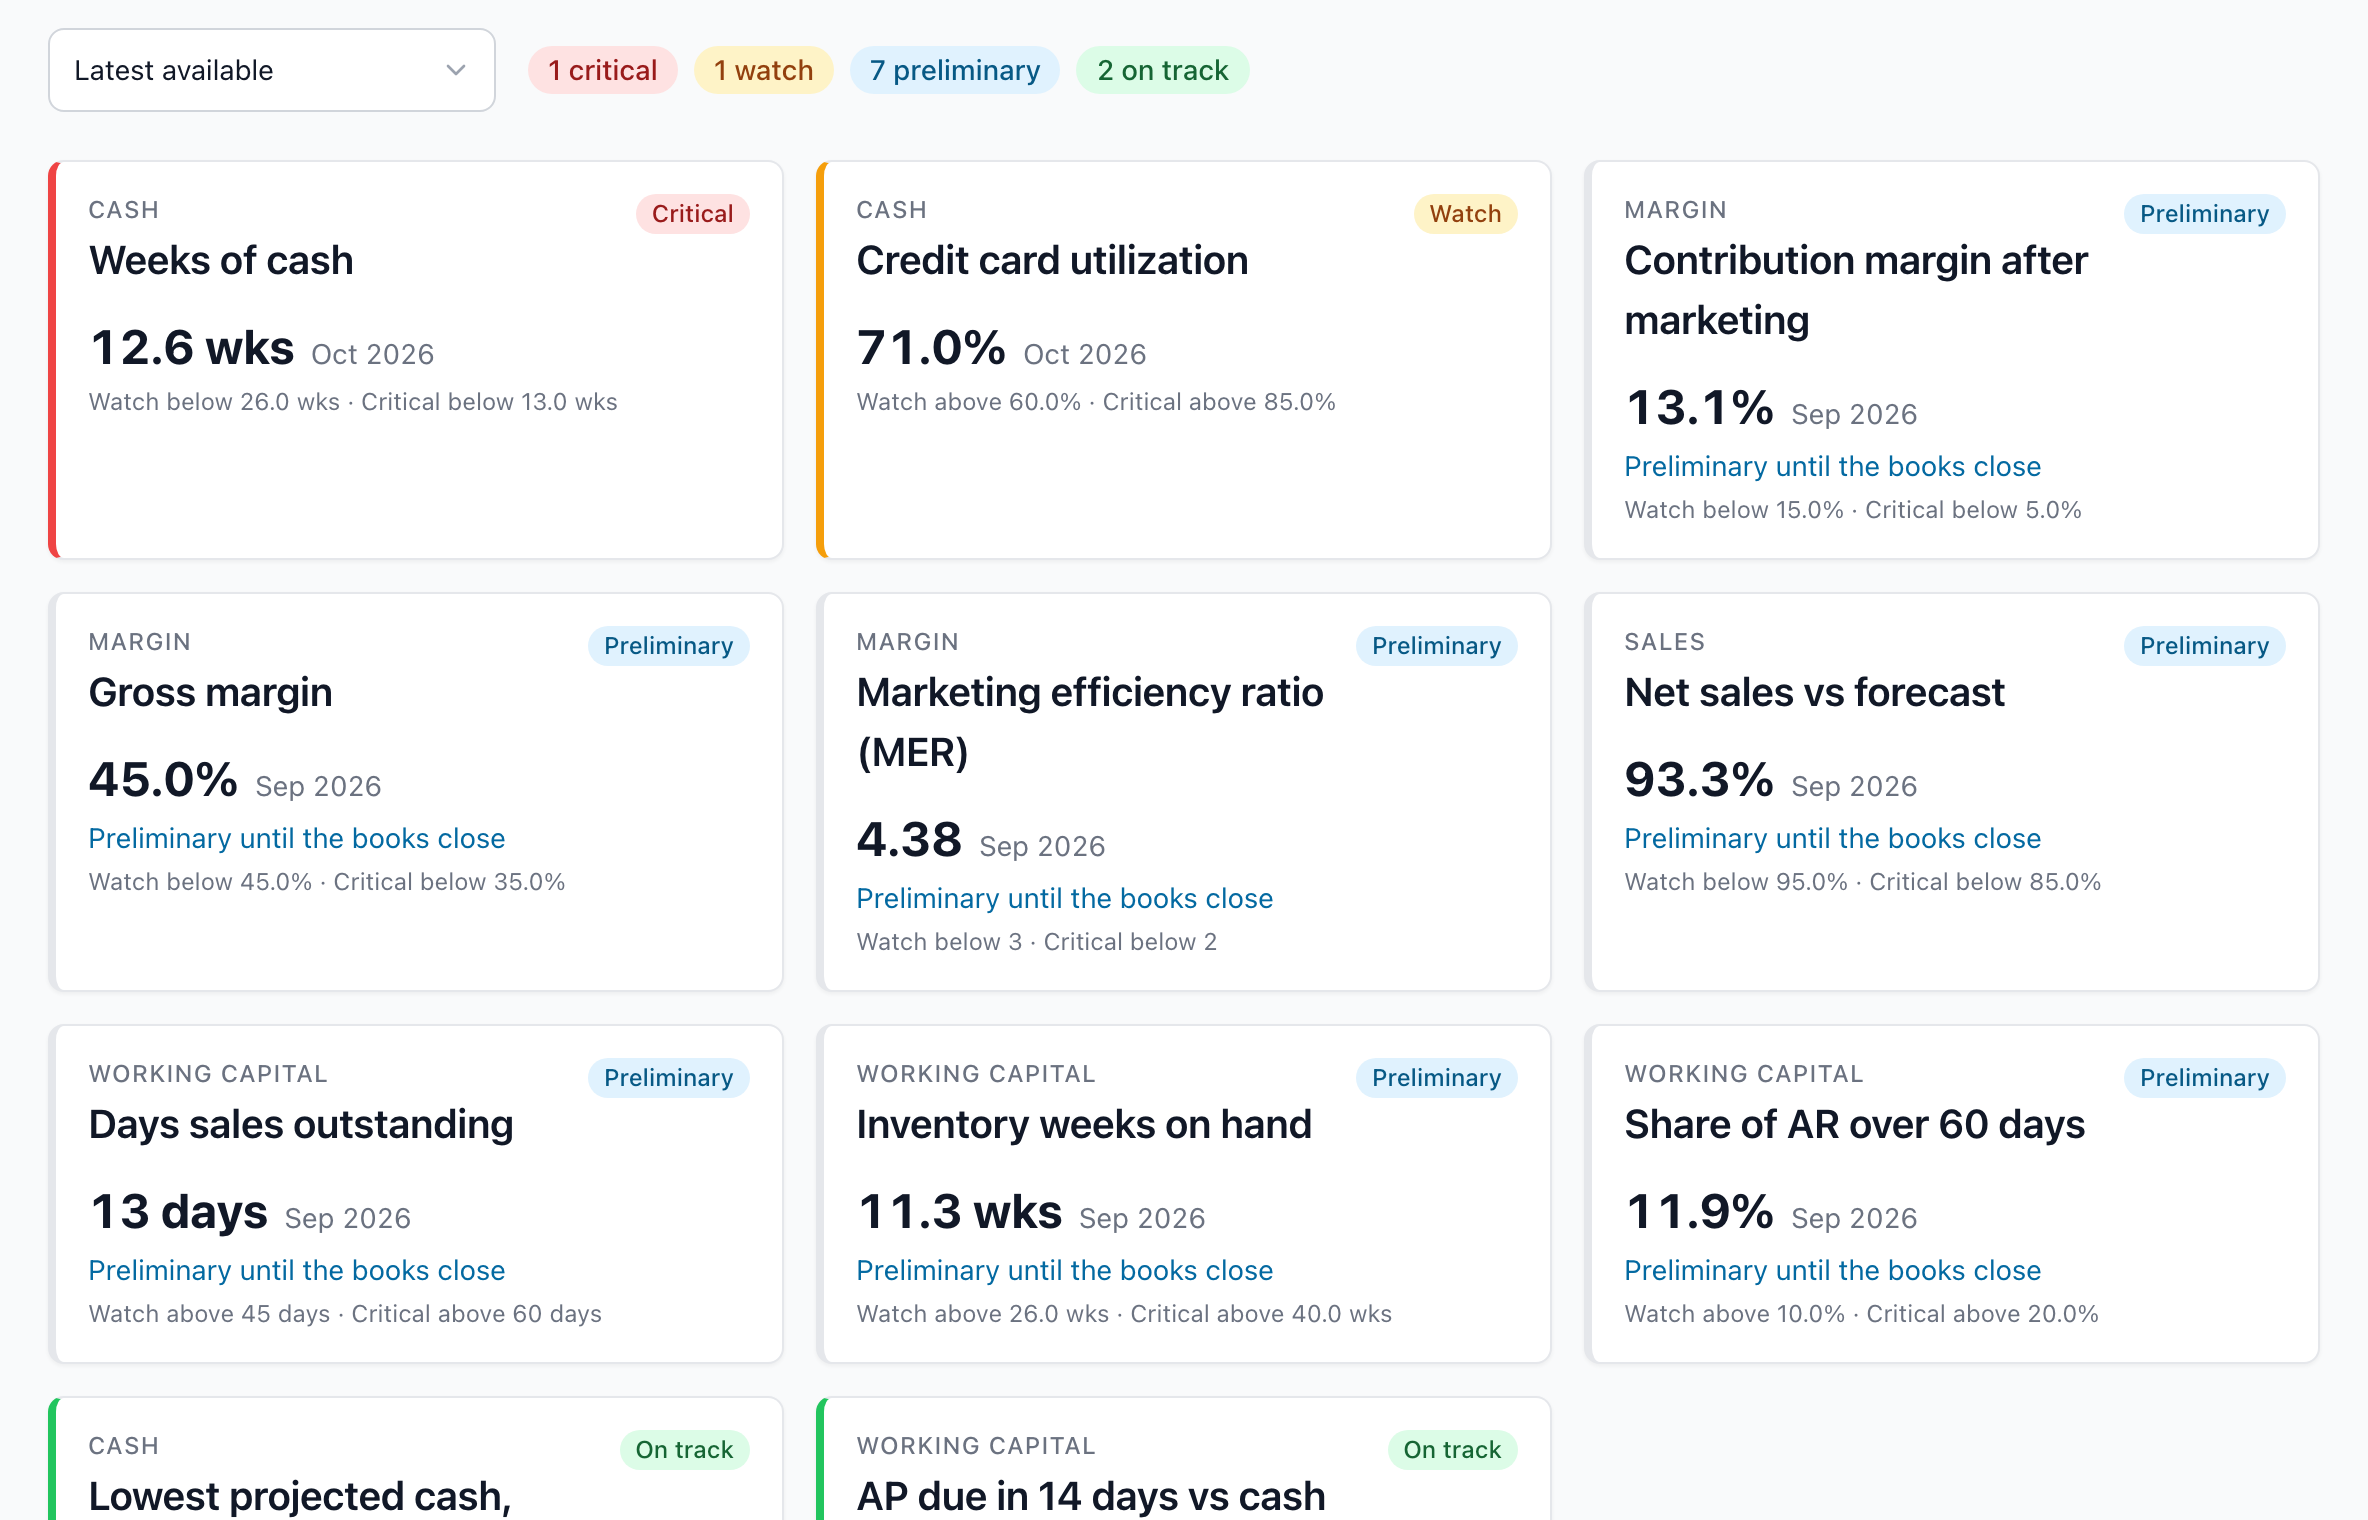
Task: Click Preliminary badge on Contribution margin card
Action: pyautogui.click(x=2204, y=213)
